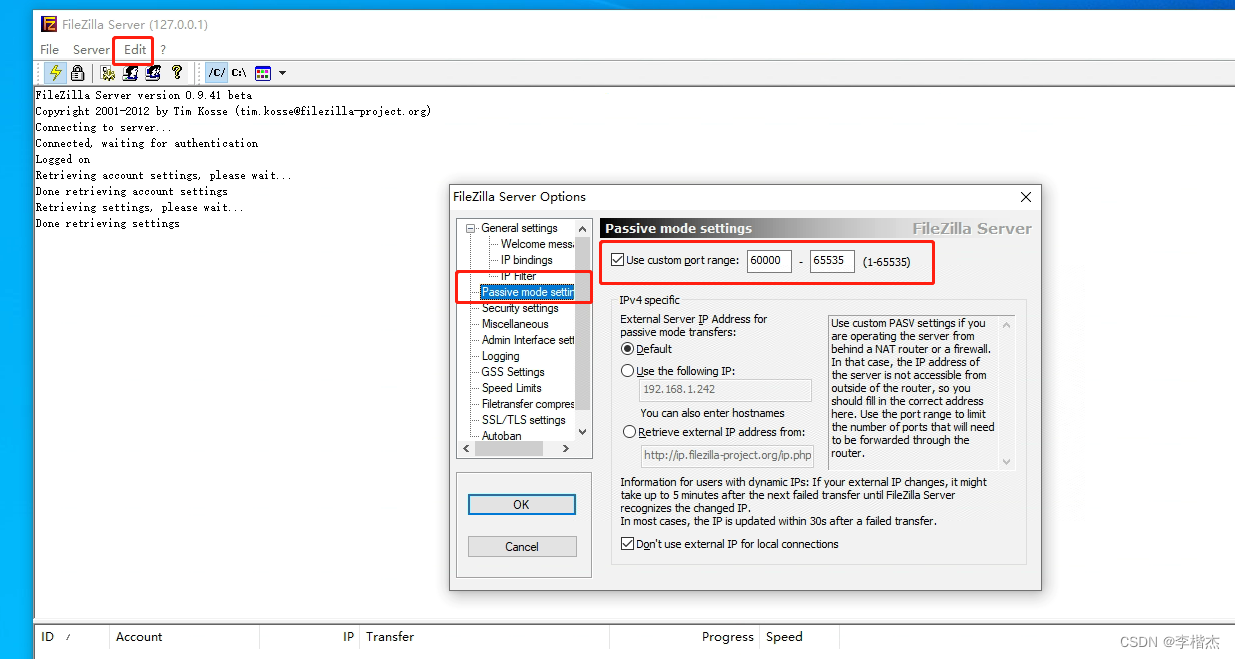Click log line "Logged on"
The width and height of the screenshot is (1235, 659).
click(x=63, y=159)
